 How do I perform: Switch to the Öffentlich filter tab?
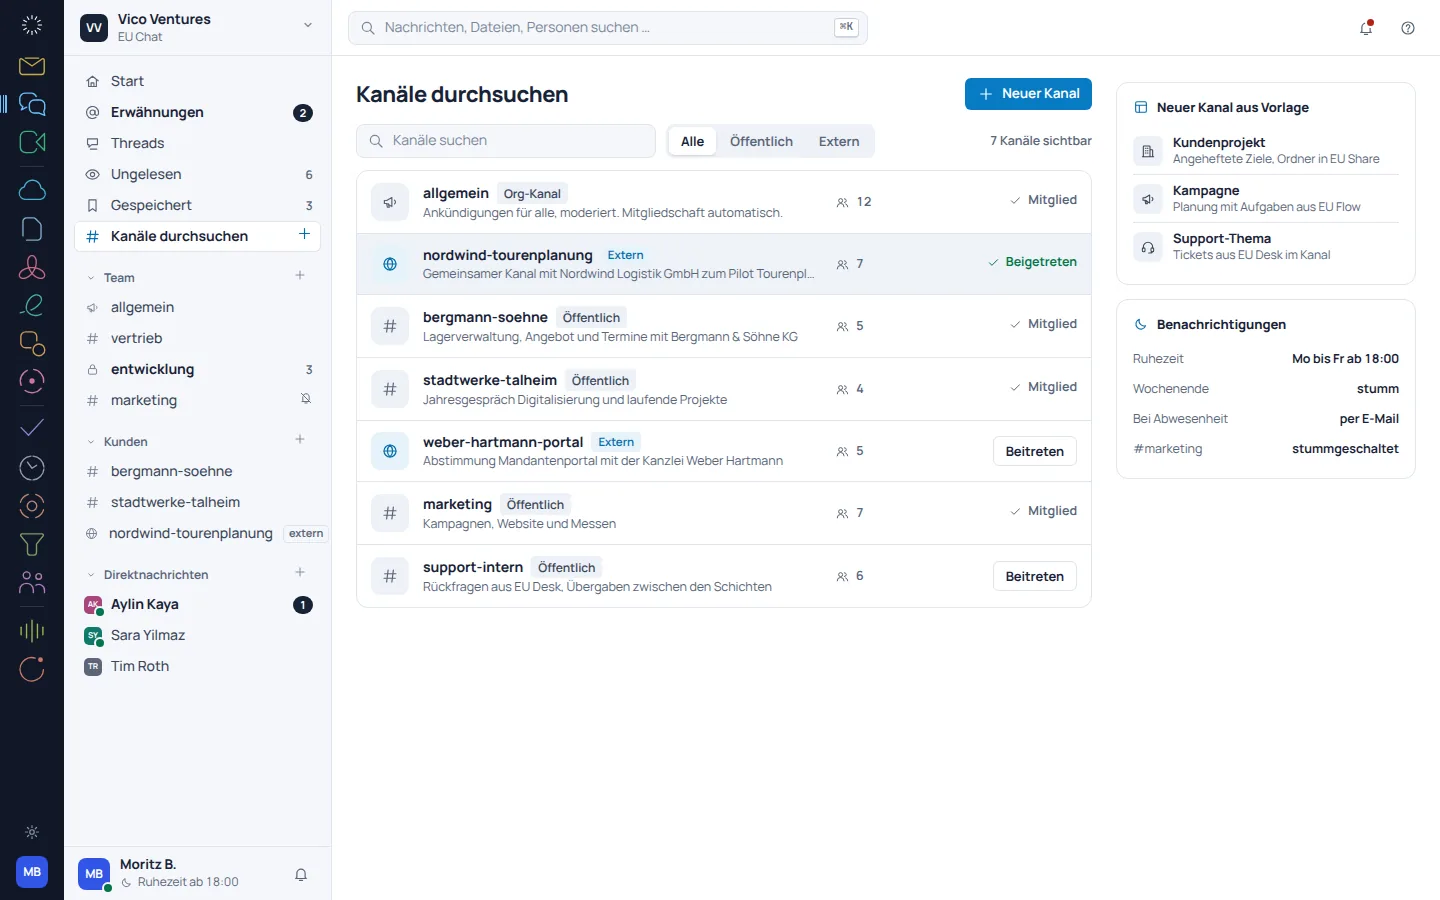[761, 141]
